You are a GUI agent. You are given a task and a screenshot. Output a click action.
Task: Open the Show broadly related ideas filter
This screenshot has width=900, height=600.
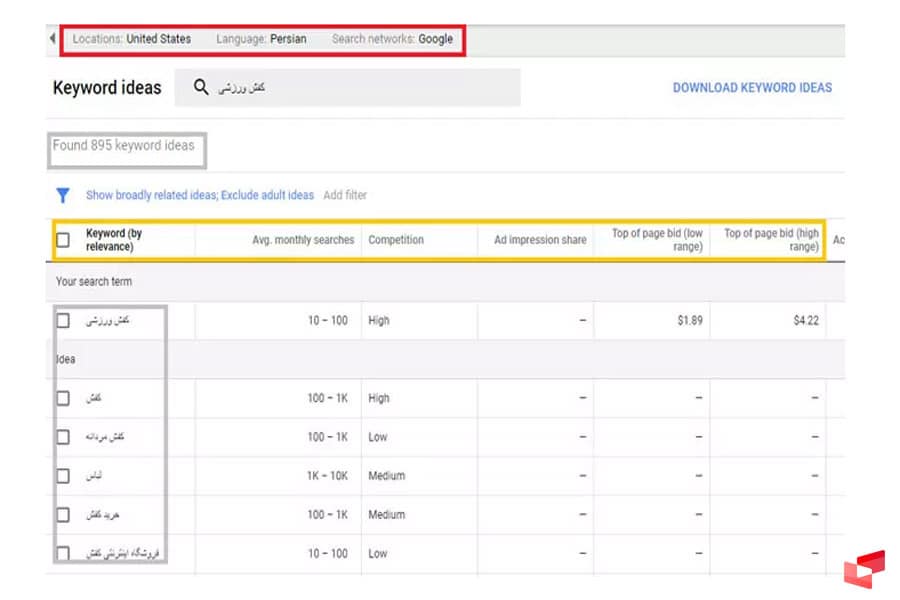(x=151, y=195)
